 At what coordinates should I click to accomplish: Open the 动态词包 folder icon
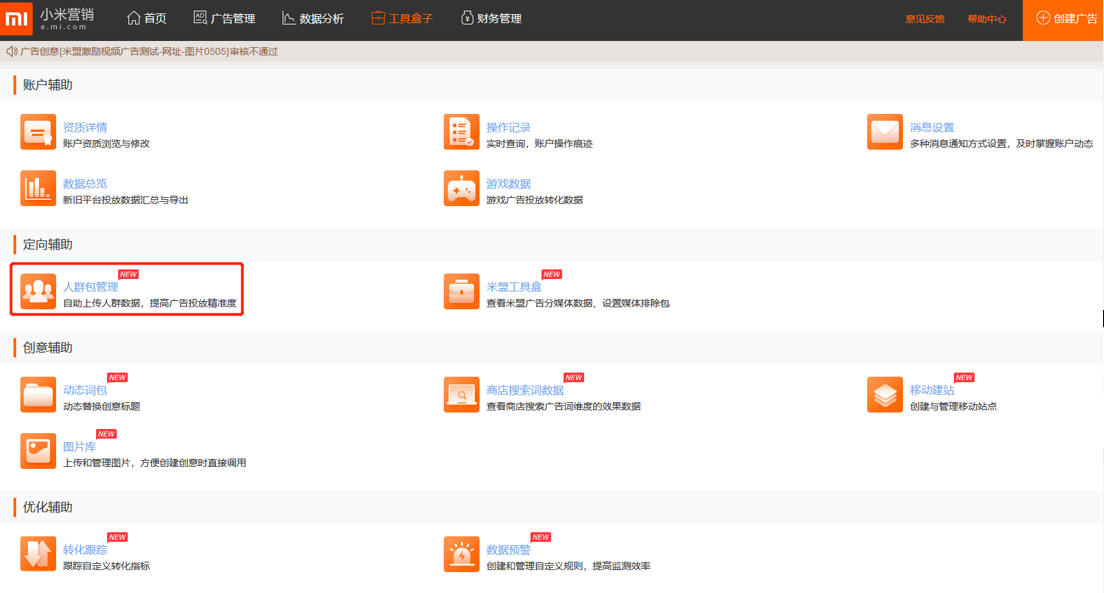point(38,395)
